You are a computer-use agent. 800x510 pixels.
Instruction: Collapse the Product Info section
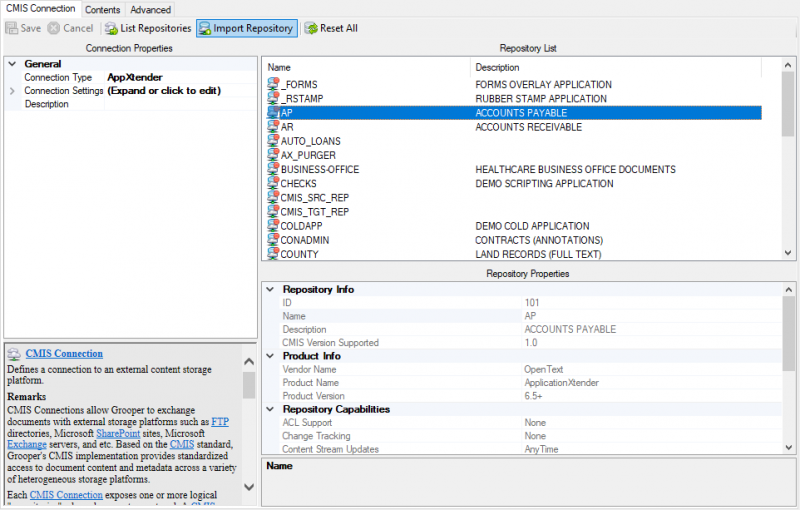pos(270,356)
